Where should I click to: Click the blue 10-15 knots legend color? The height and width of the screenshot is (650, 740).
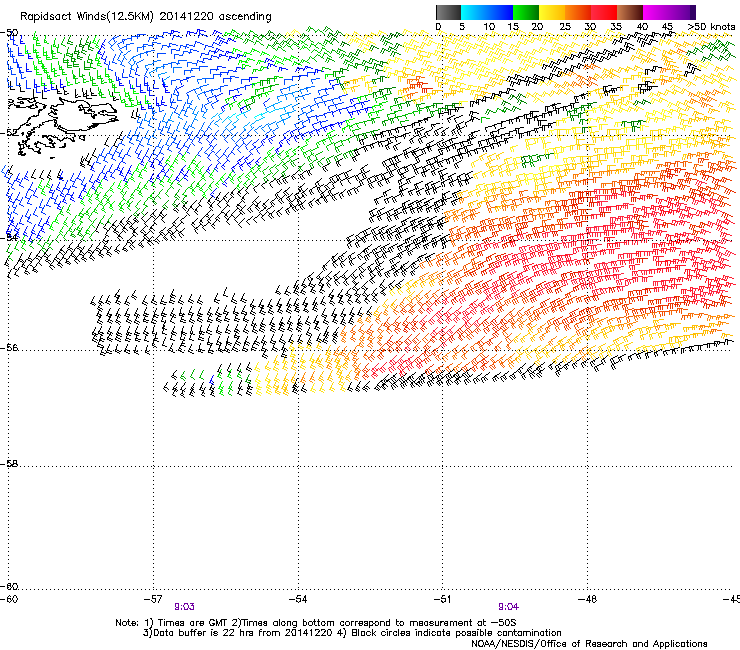point(500,12)
